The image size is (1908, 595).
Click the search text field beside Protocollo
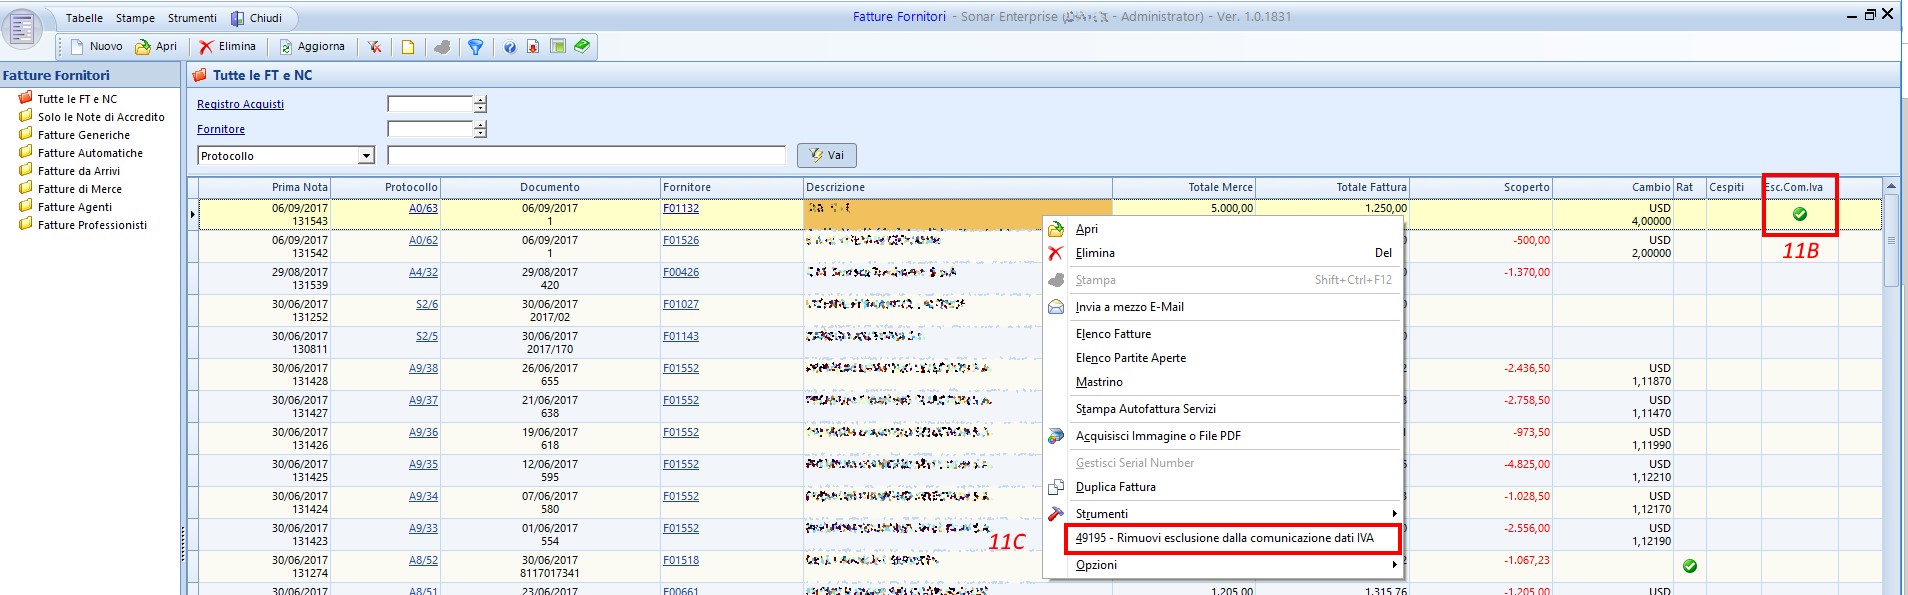point(586,156)
